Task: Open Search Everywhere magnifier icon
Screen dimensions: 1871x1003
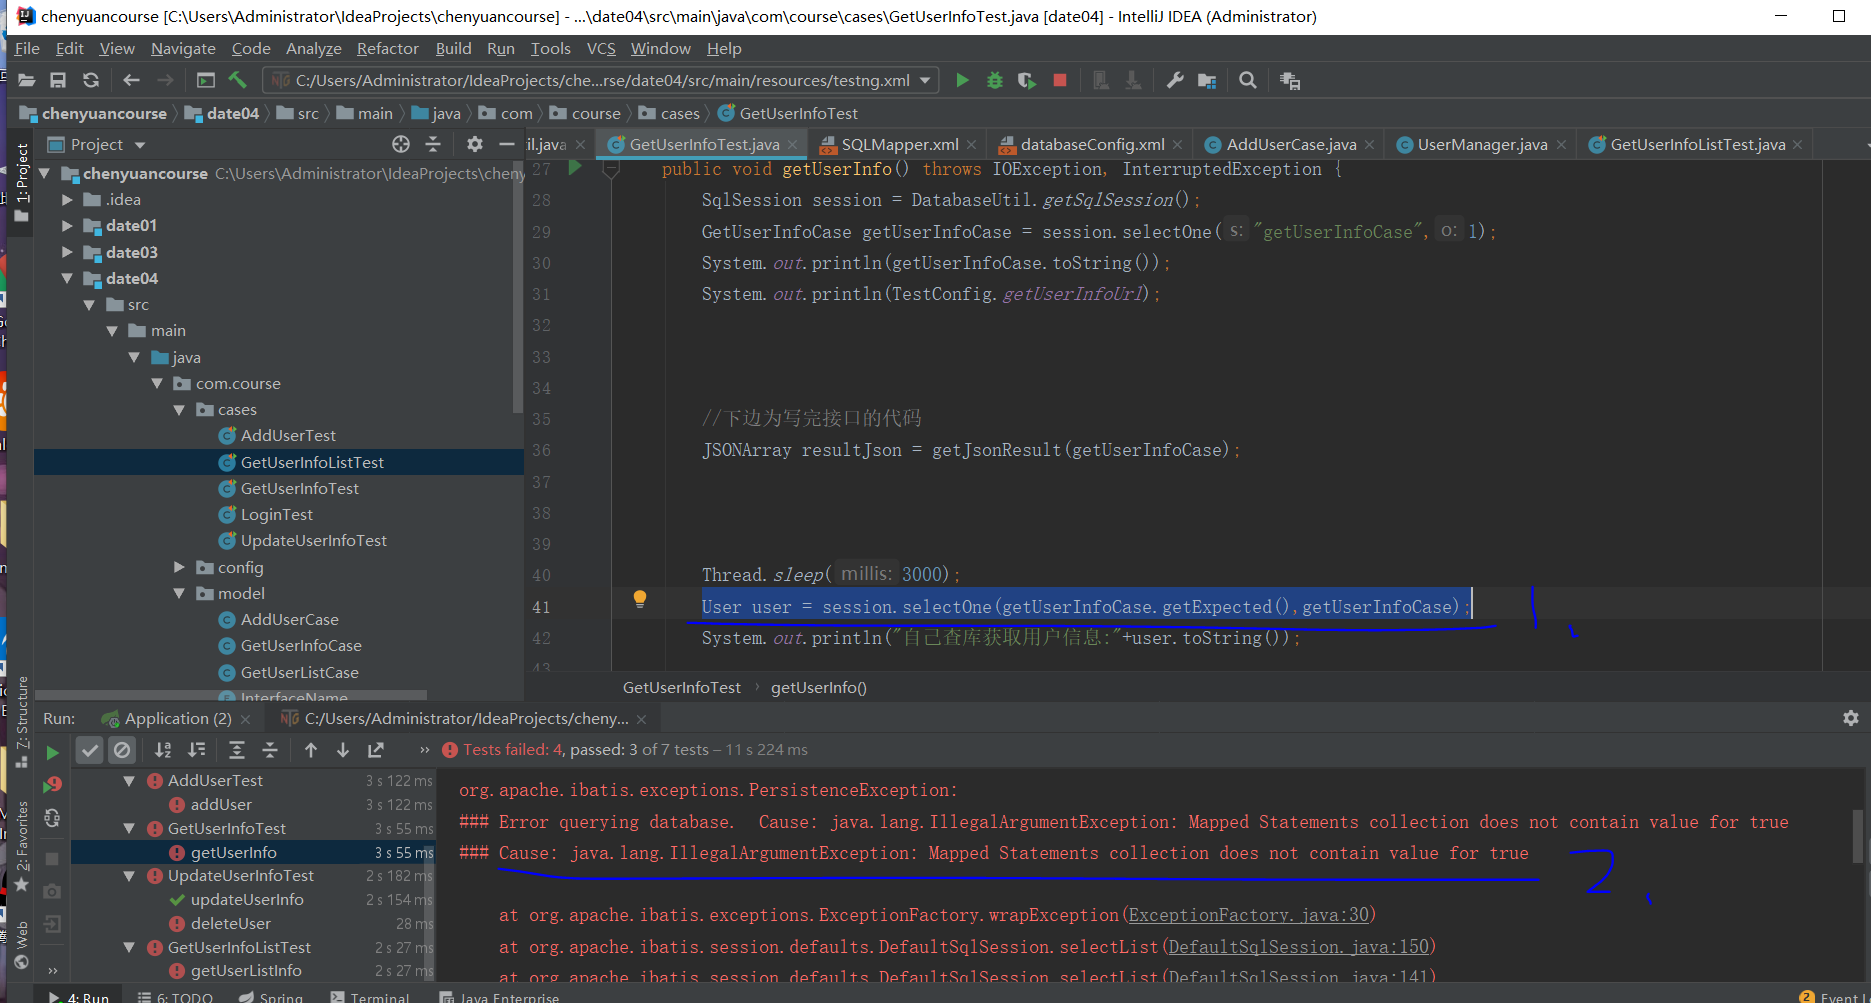Action: point(1248,80)
